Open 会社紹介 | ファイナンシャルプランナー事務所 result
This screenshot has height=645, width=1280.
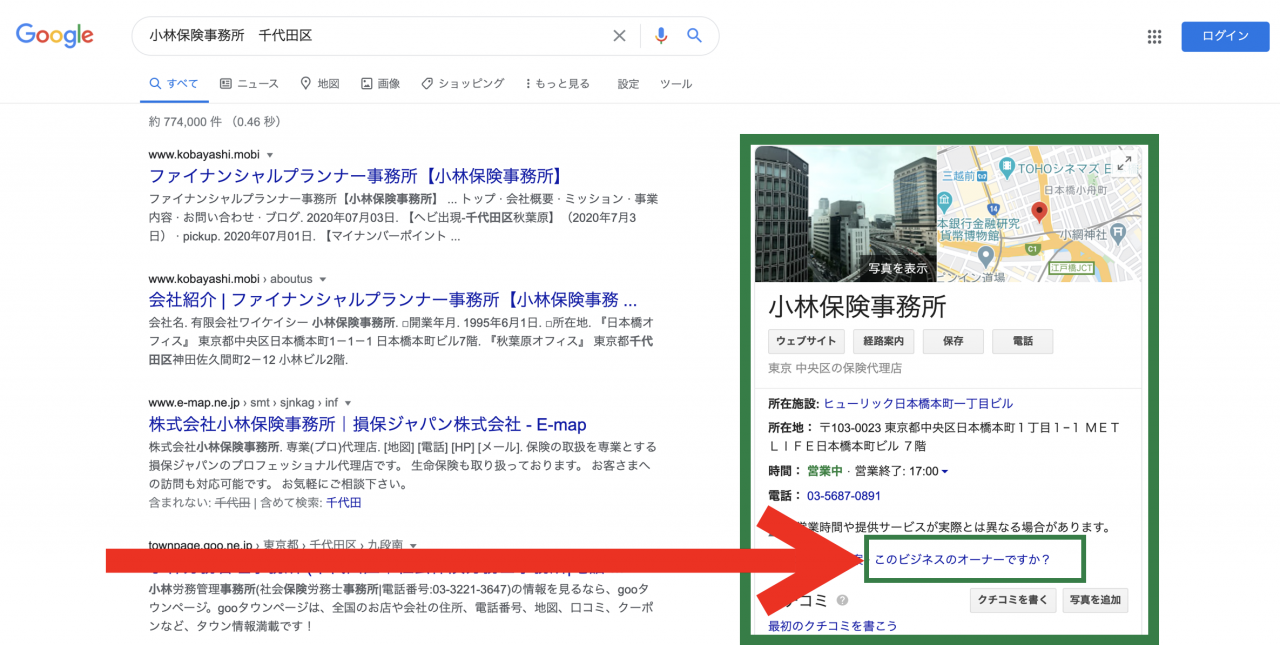(393, 300)
